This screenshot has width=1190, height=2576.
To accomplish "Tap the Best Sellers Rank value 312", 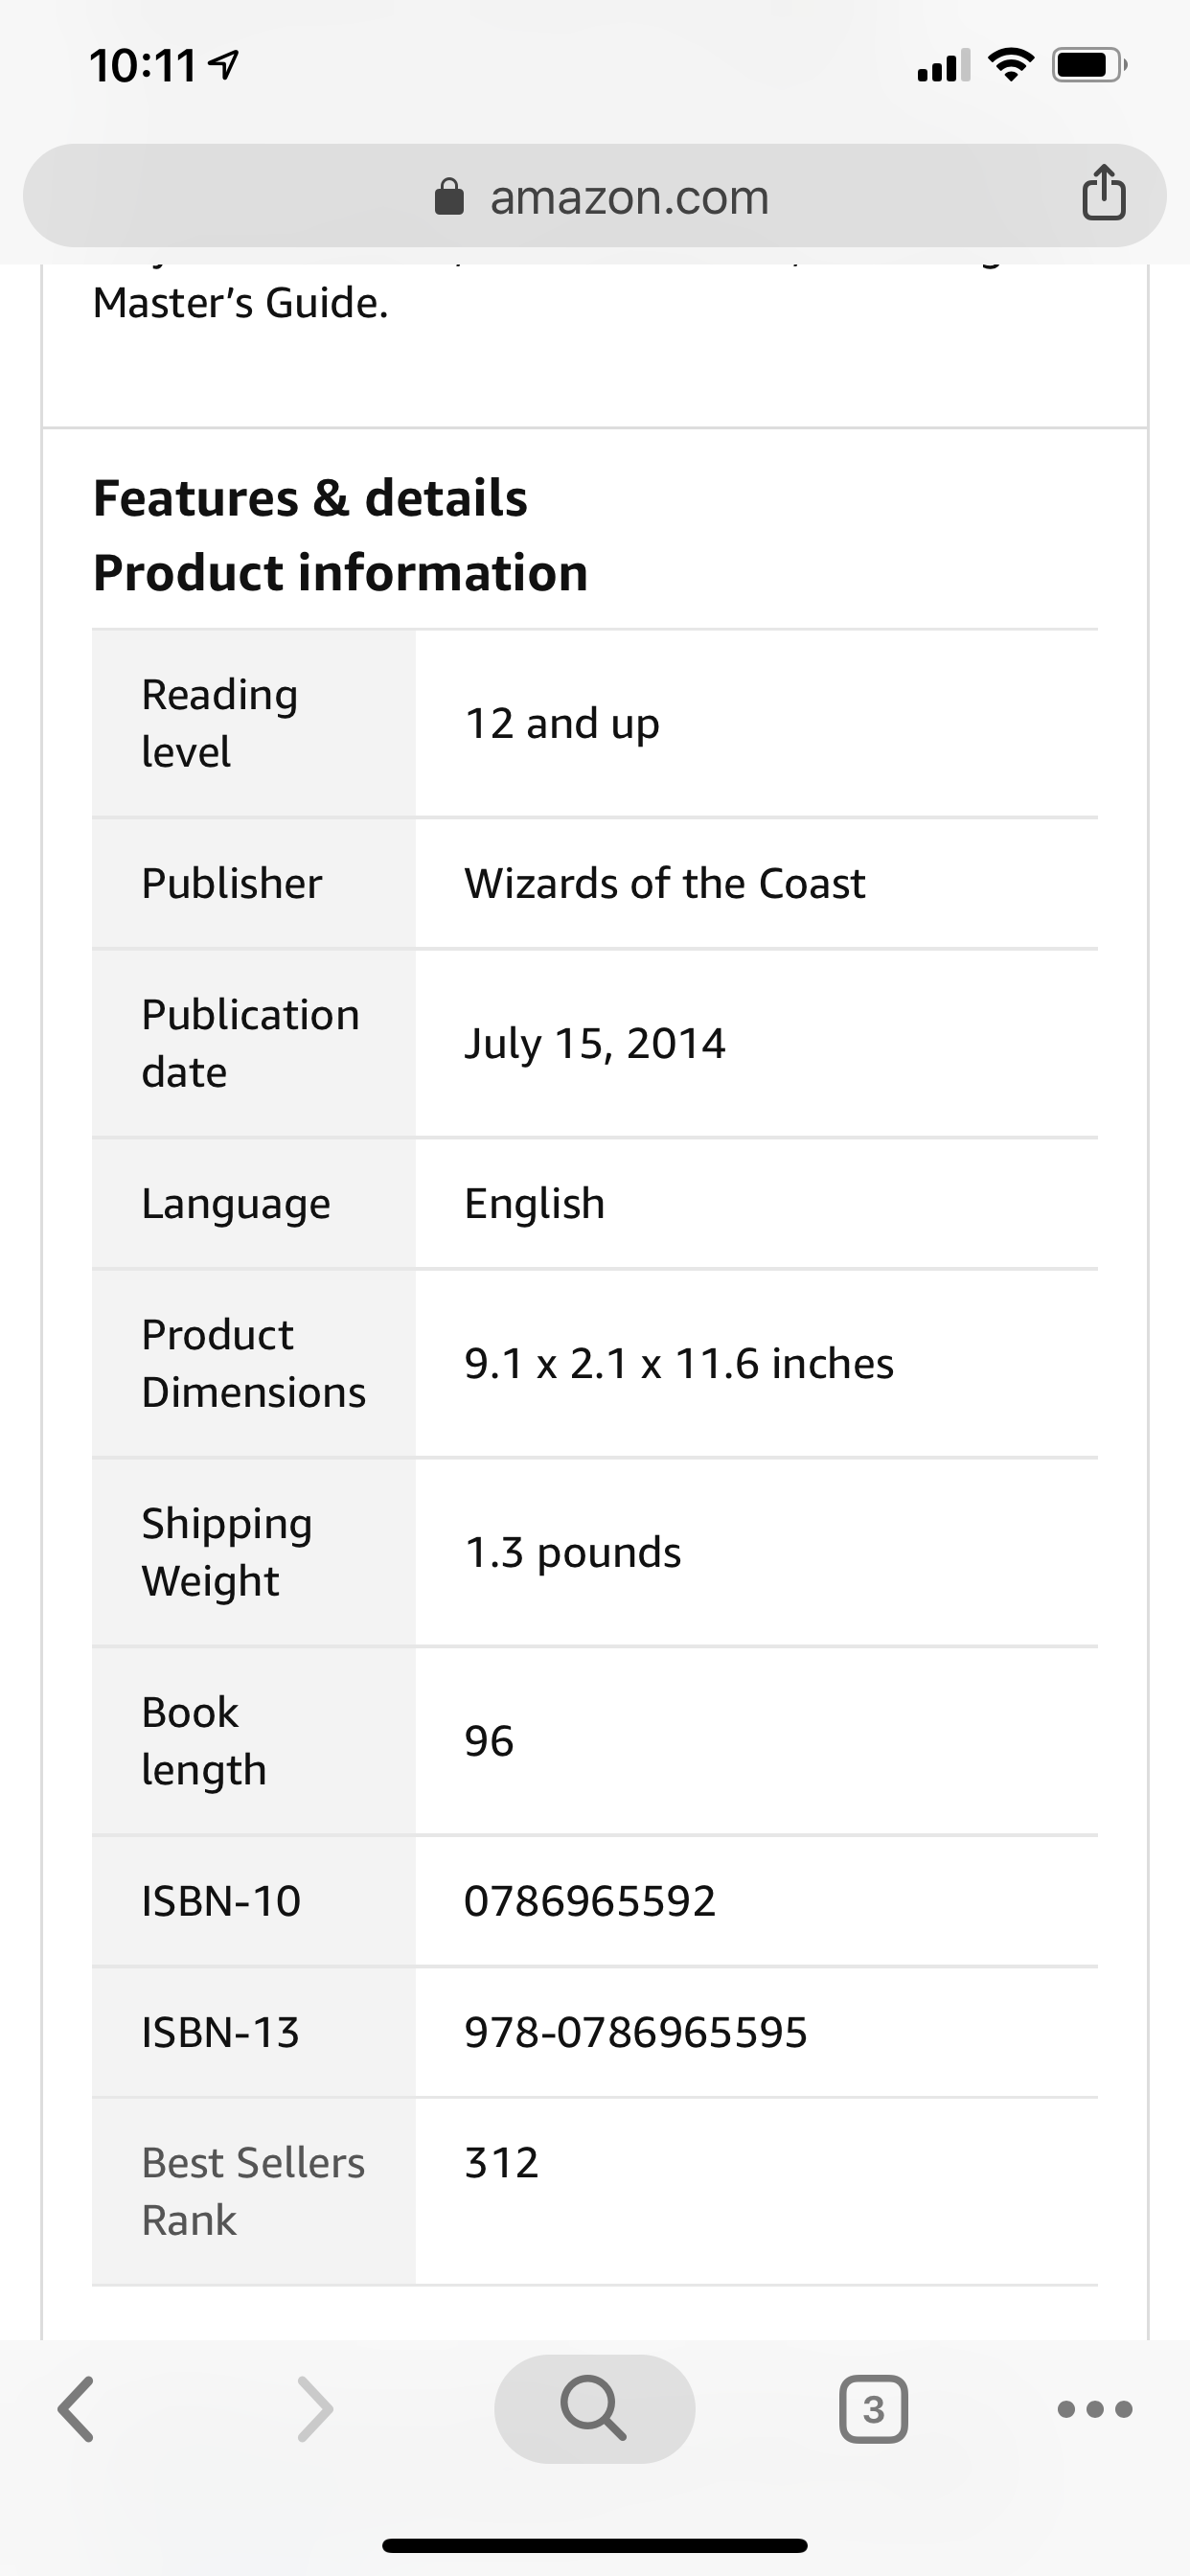I will pyautogui.click(x=501, y=2163).
